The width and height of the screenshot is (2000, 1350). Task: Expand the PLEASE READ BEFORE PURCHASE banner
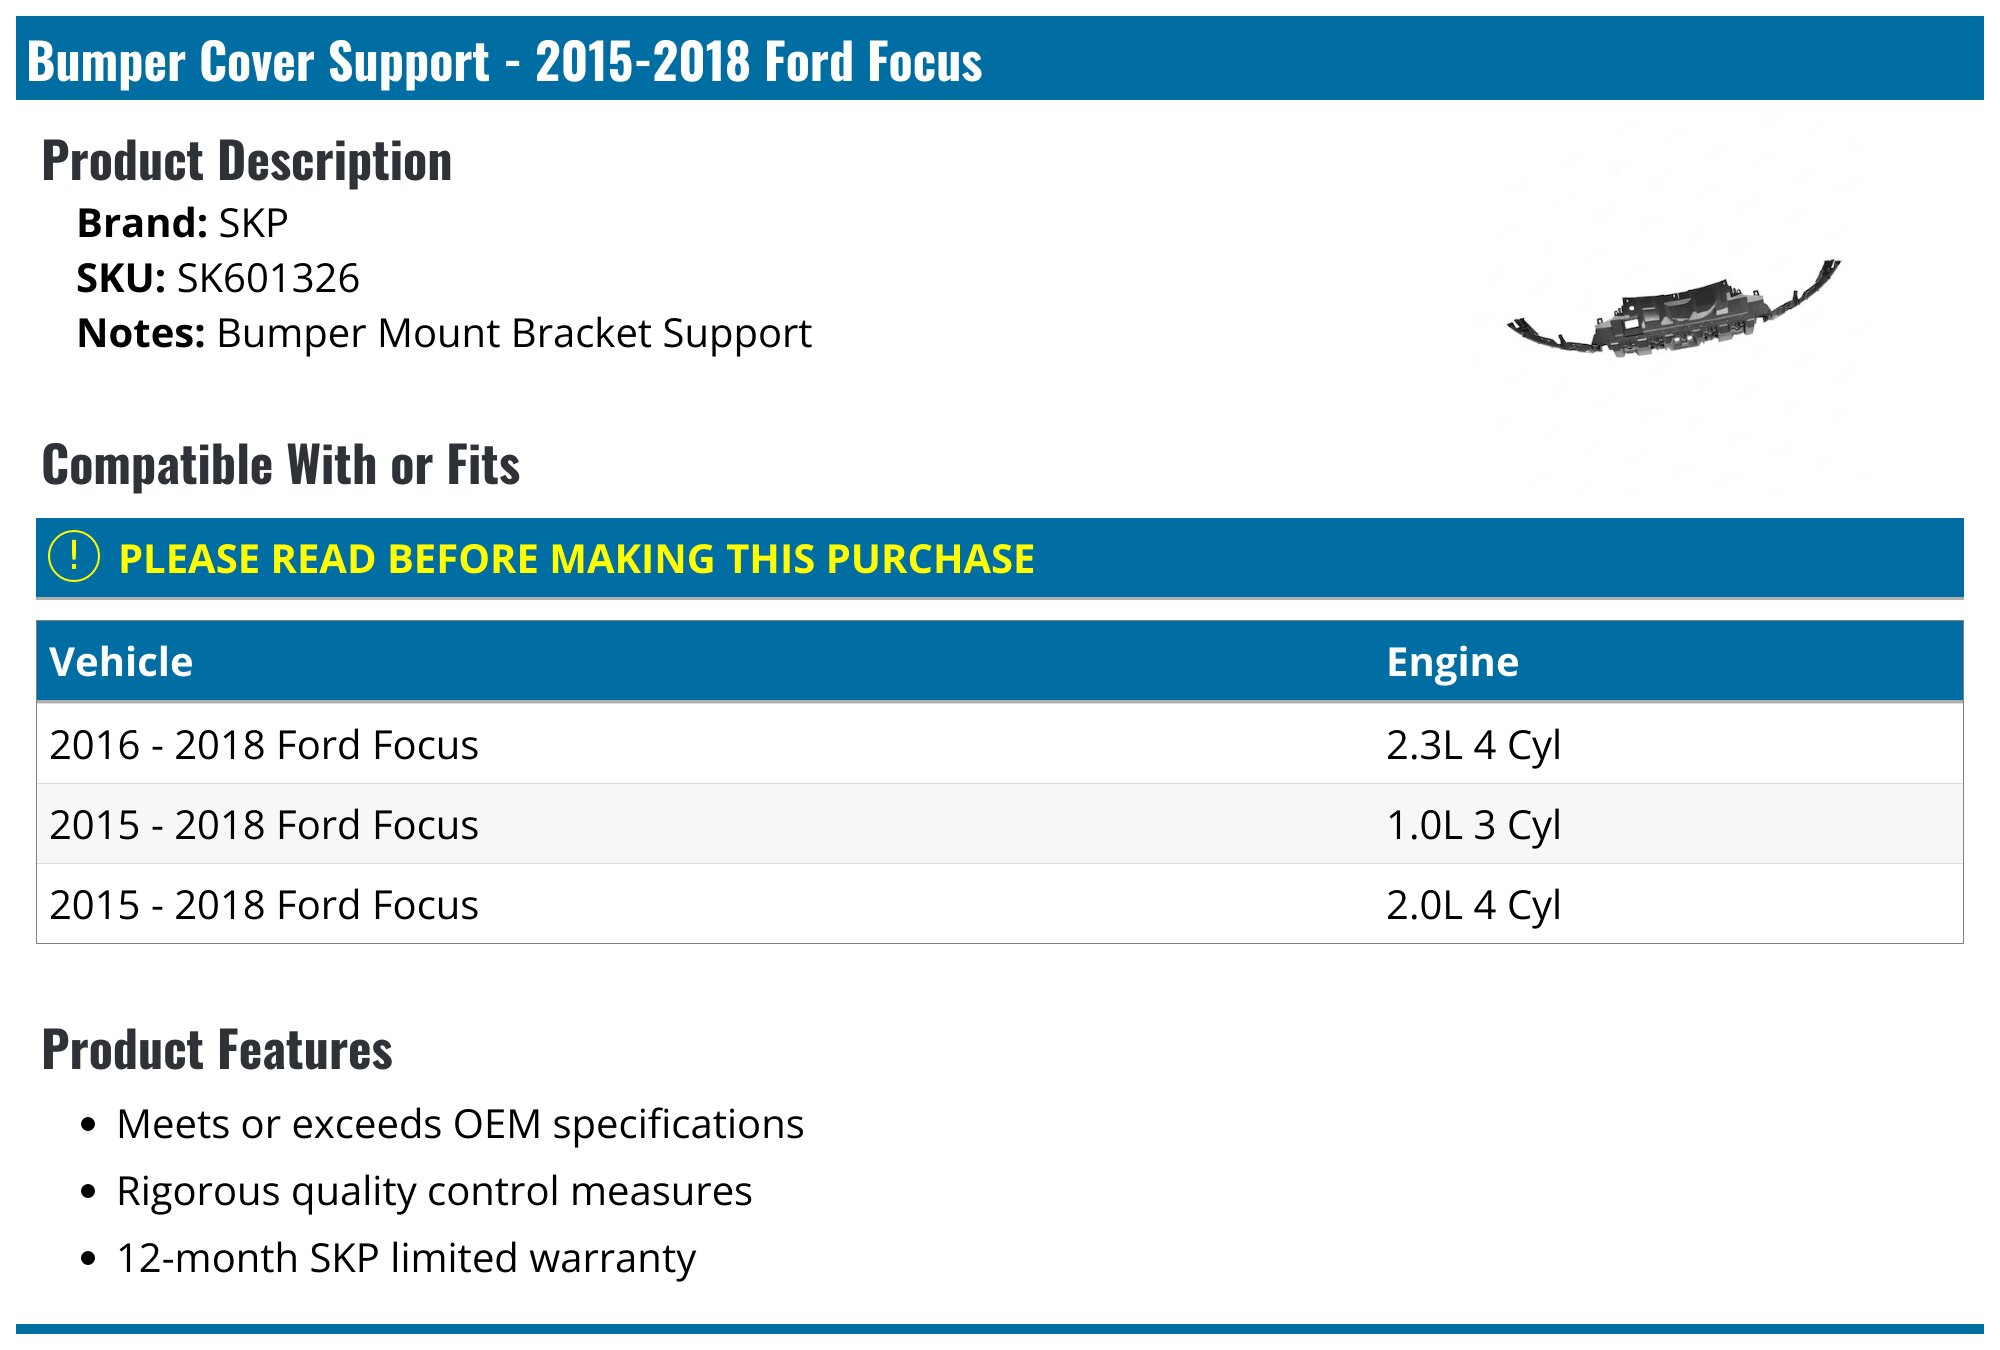(1000, 558)
